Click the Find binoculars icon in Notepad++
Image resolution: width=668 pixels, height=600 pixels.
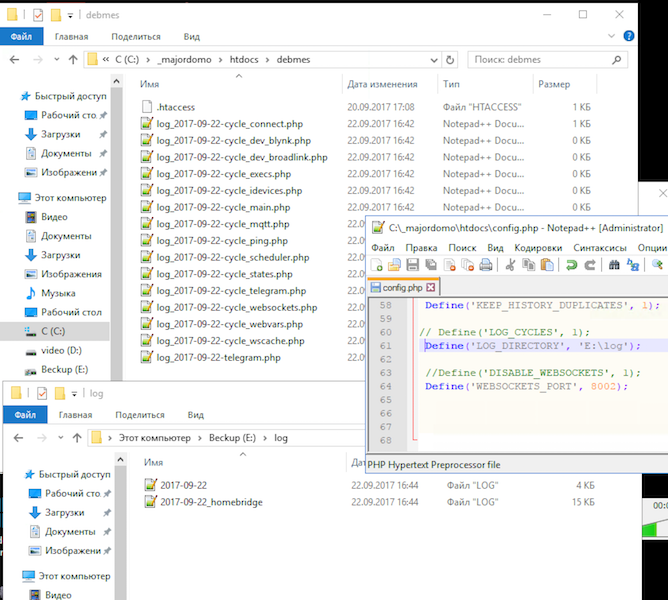pyautogui.click(x=614, y=265)
